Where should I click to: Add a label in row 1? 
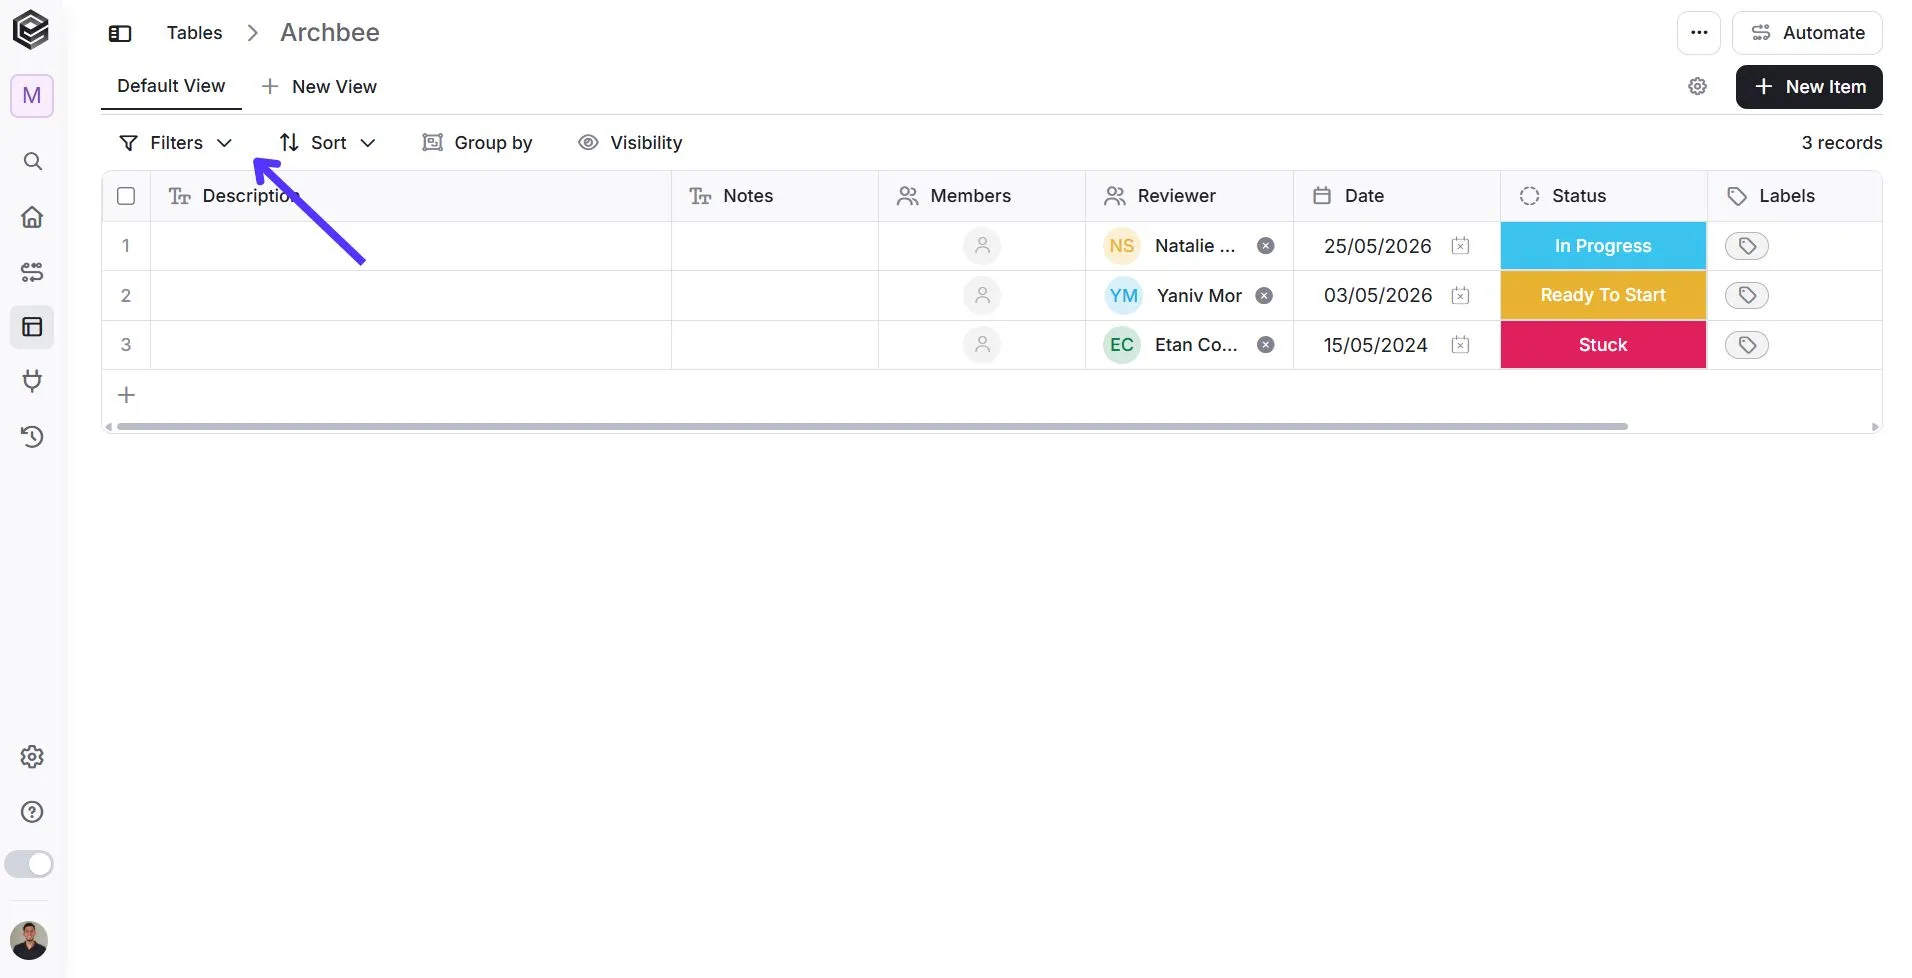pyautogui.click(x=1747, y=246)
